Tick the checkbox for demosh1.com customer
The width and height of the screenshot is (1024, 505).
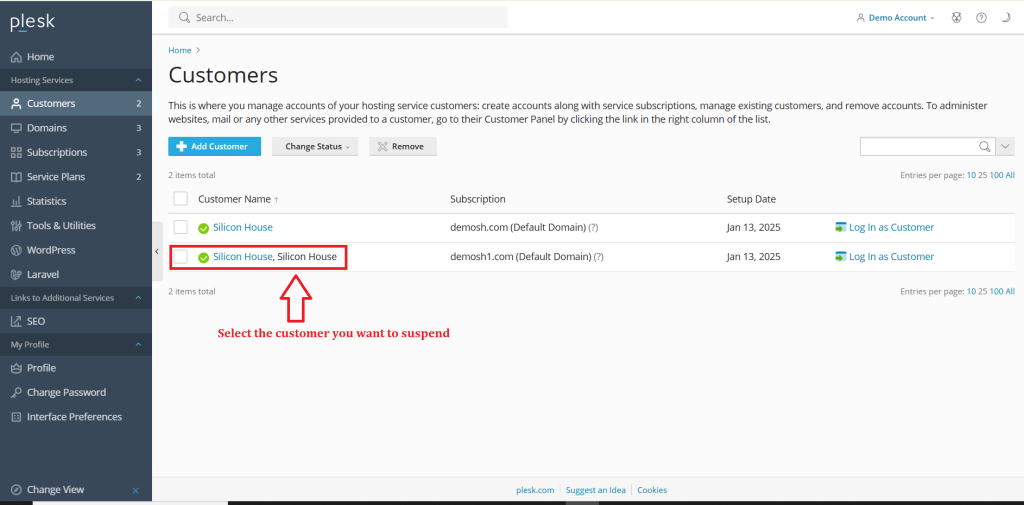[181, 257]
